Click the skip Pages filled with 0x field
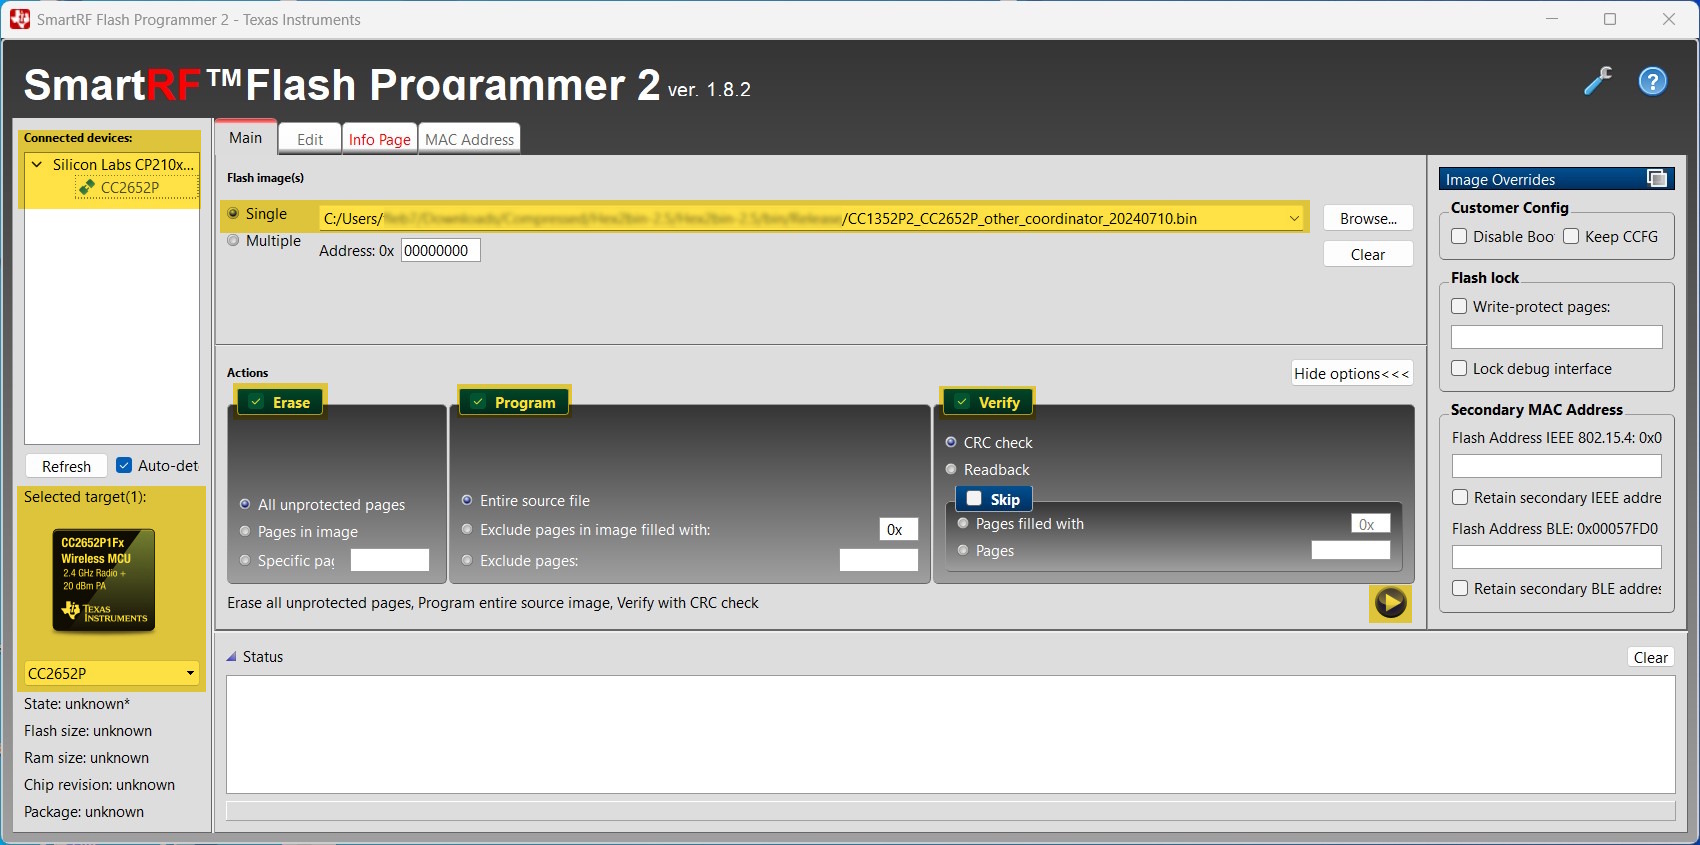The width and height of the screenshot is (1700, 845). point(1371,523)
